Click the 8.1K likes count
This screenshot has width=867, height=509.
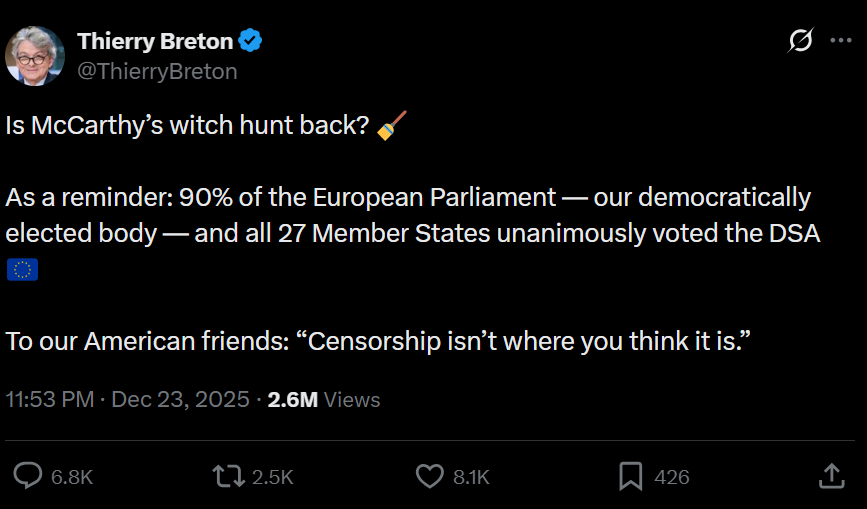(471, 478)
